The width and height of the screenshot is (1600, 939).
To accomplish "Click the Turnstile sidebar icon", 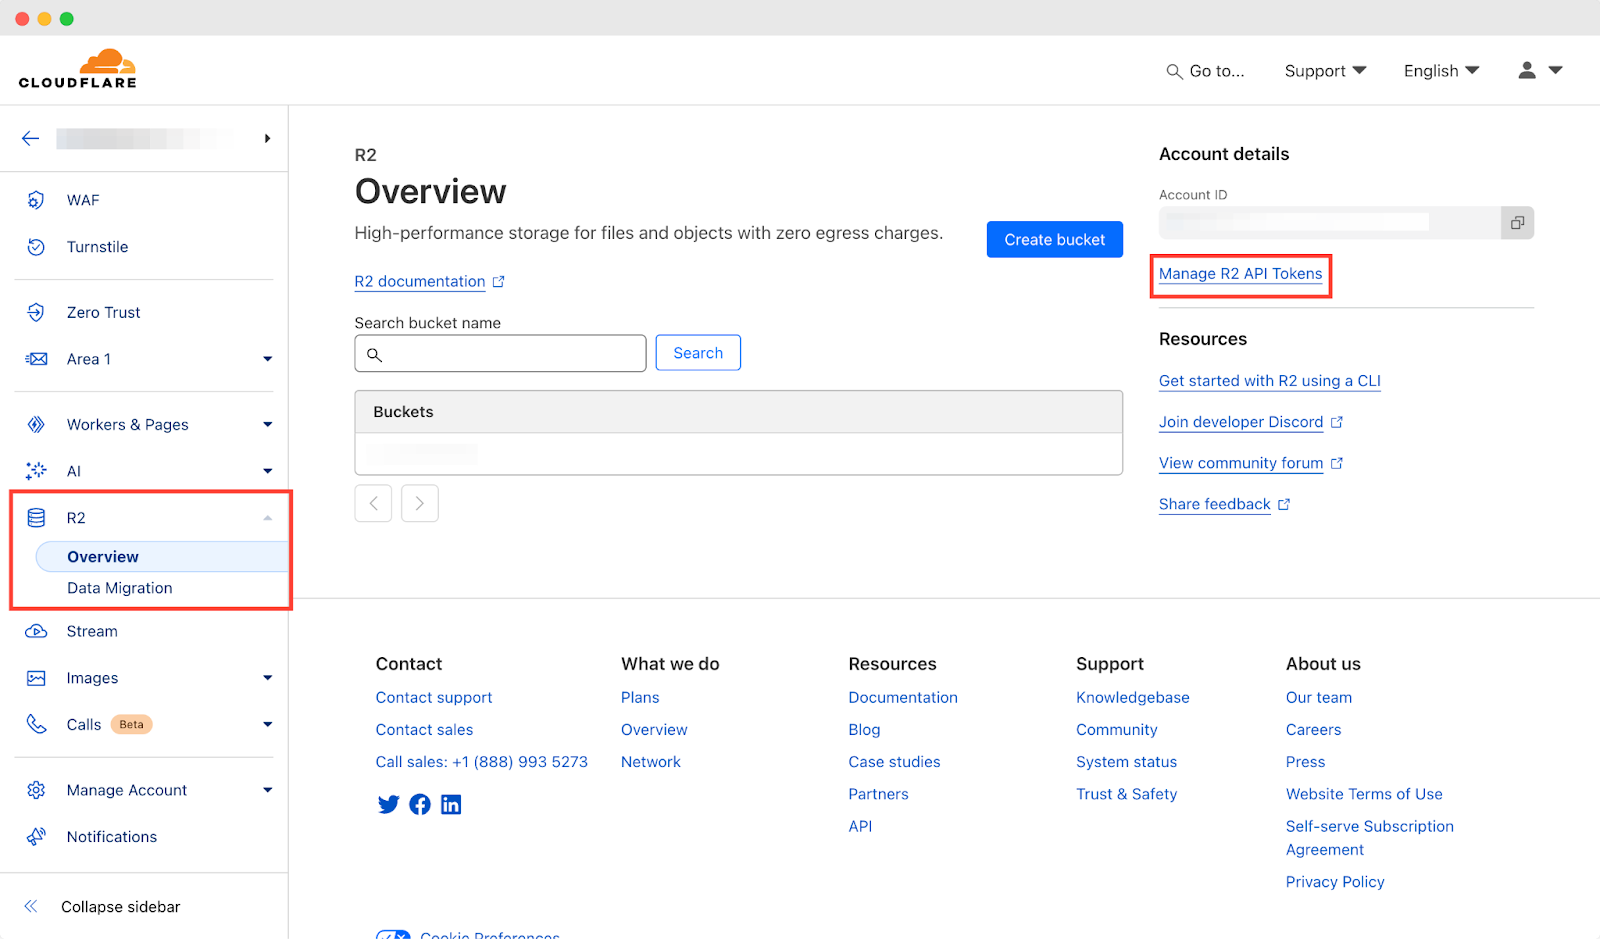I will (36, 247).
